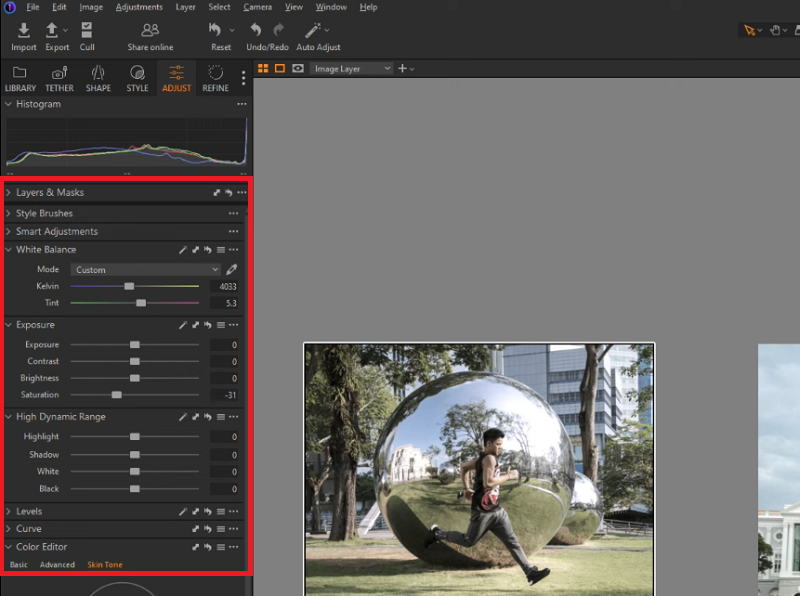Toggle the proofing eye icon
The width and height of the screenshot is (800, 596).
tap(298, 68)
